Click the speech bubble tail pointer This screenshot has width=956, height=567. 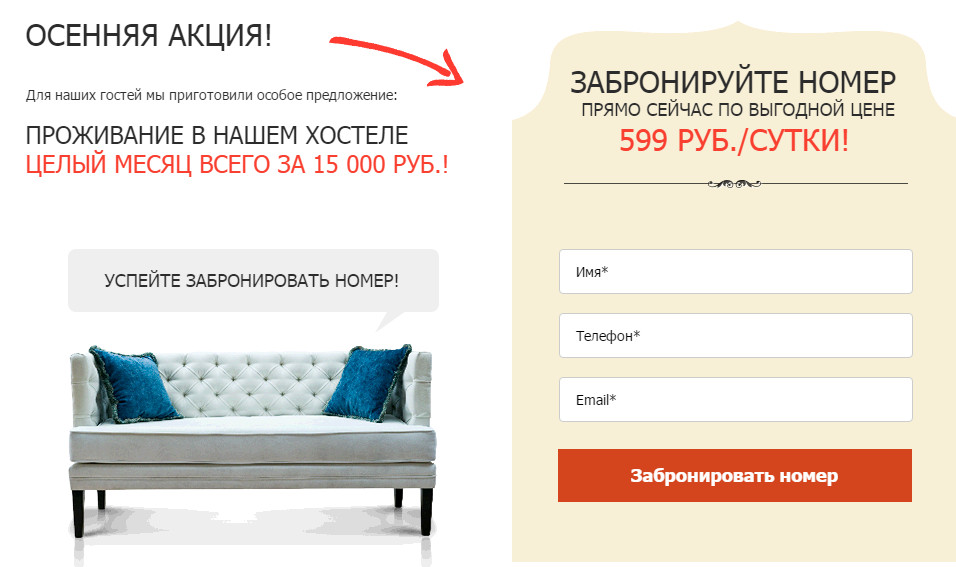coord(392,321)
